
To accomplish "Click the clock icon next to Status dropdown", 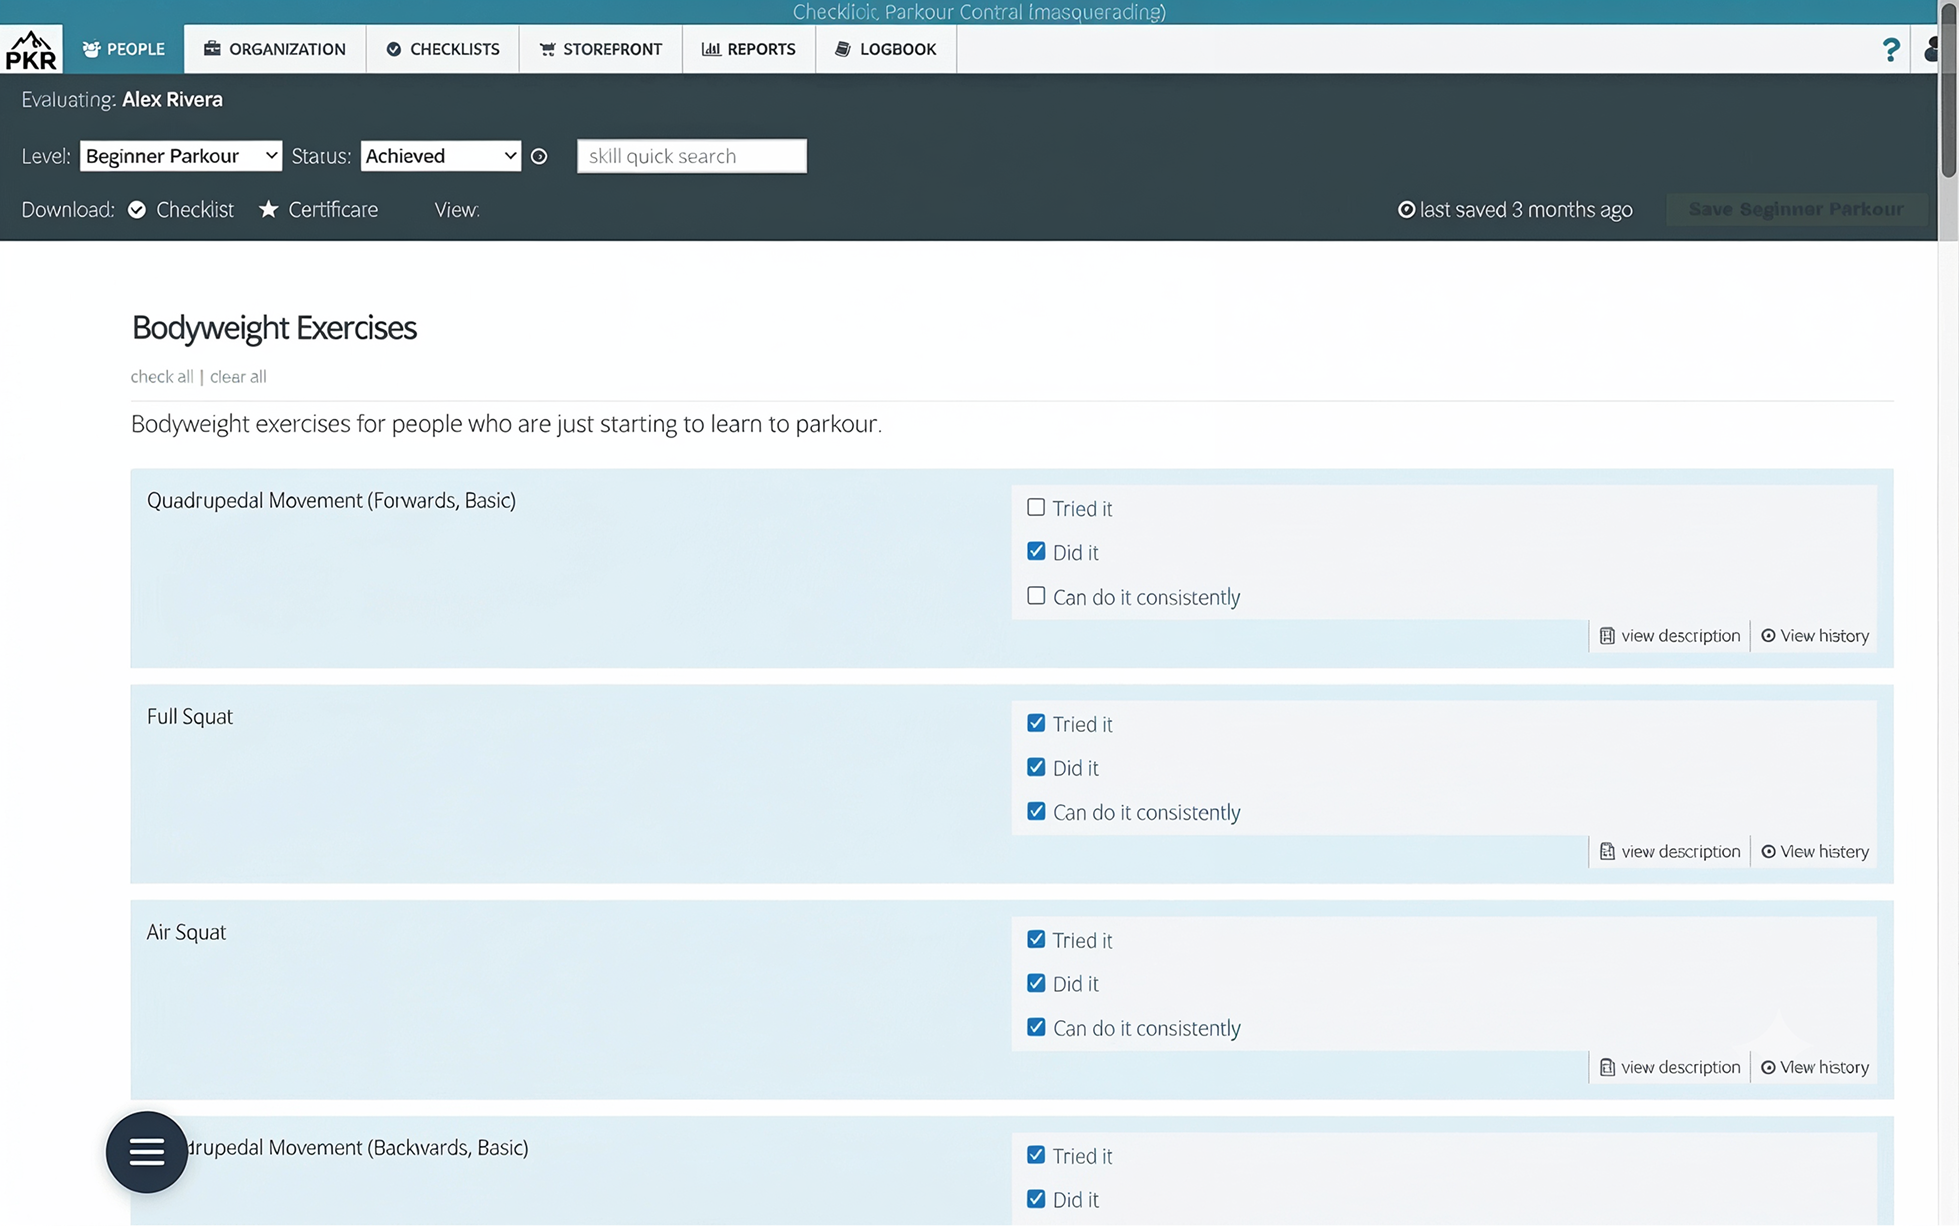I will click(539, 156).
